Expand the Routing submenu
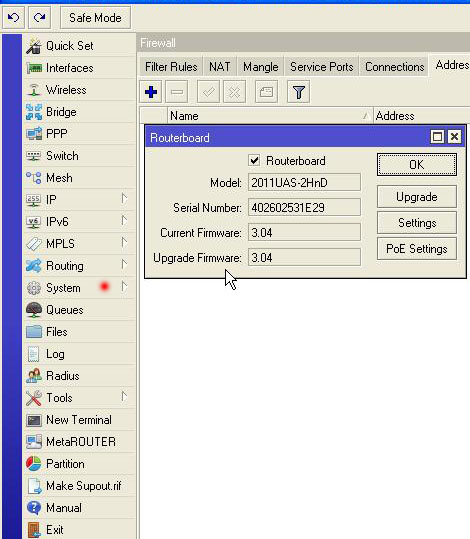The height and width of the screenshot is (539, 470). pos(124,265)
